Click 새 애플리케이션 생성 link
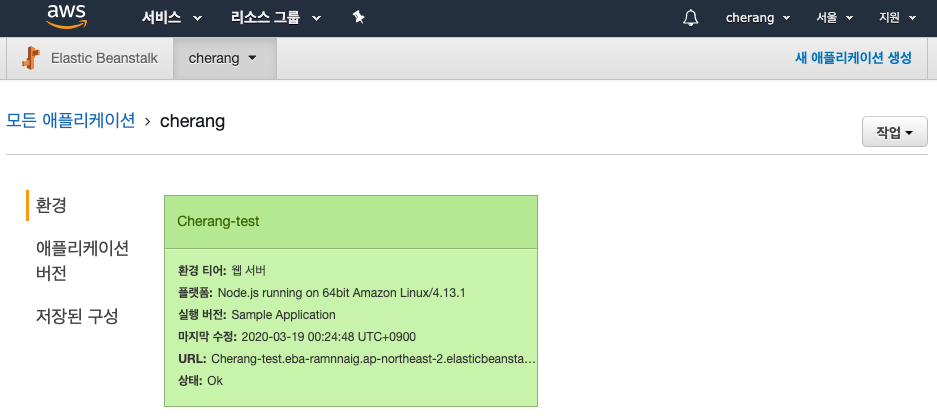The width and height of the screenshot is (937, 416). [853, 58]
